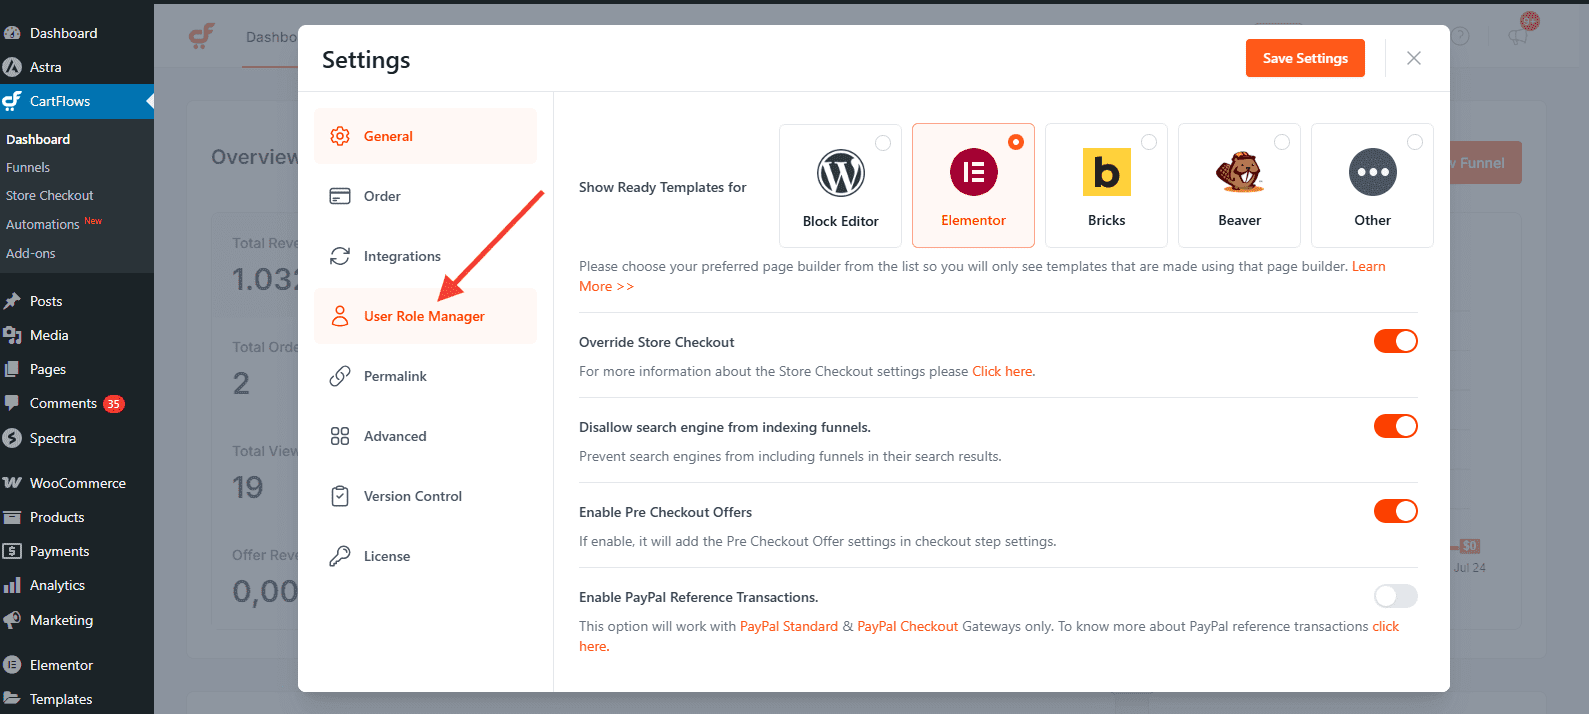Click the Save Settings button
Viewport: 1589px width, 714px height.
coord(1305,58)
